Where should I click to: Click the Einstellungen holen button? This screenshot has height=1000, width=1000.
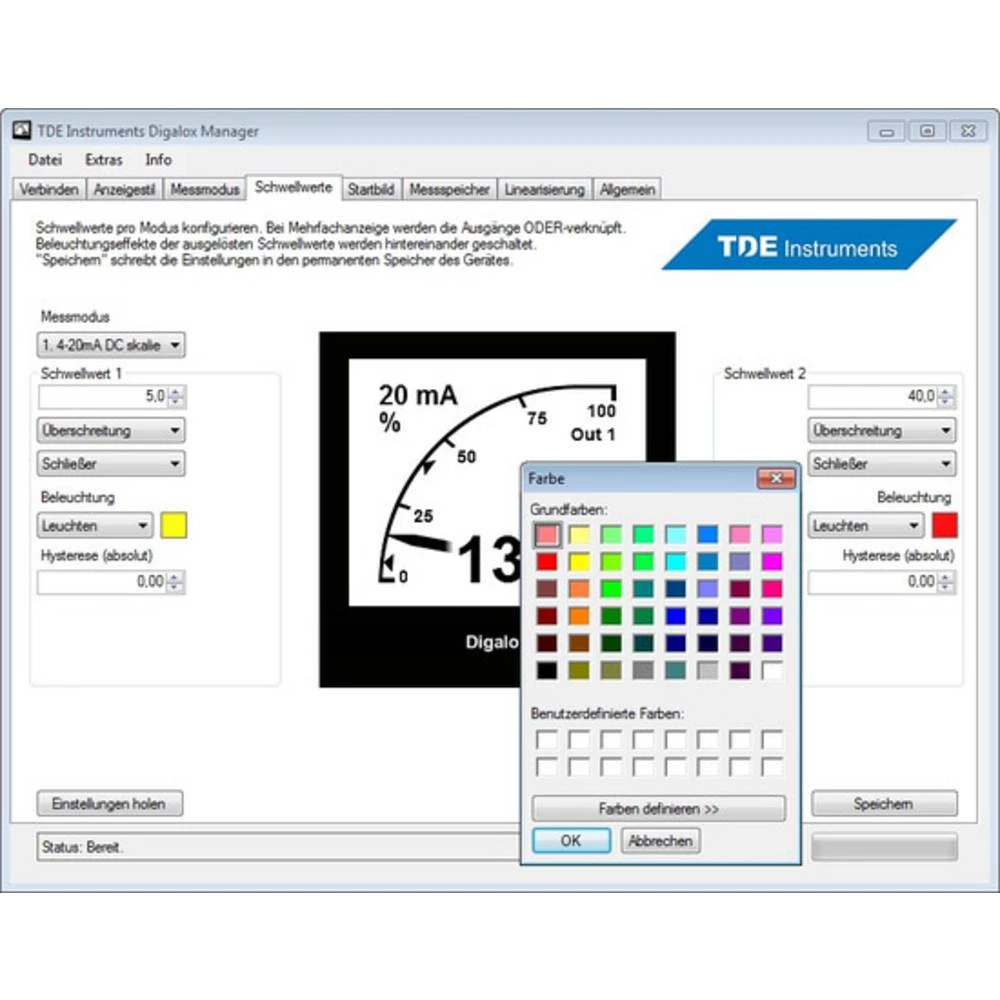(x=110, y=803)
